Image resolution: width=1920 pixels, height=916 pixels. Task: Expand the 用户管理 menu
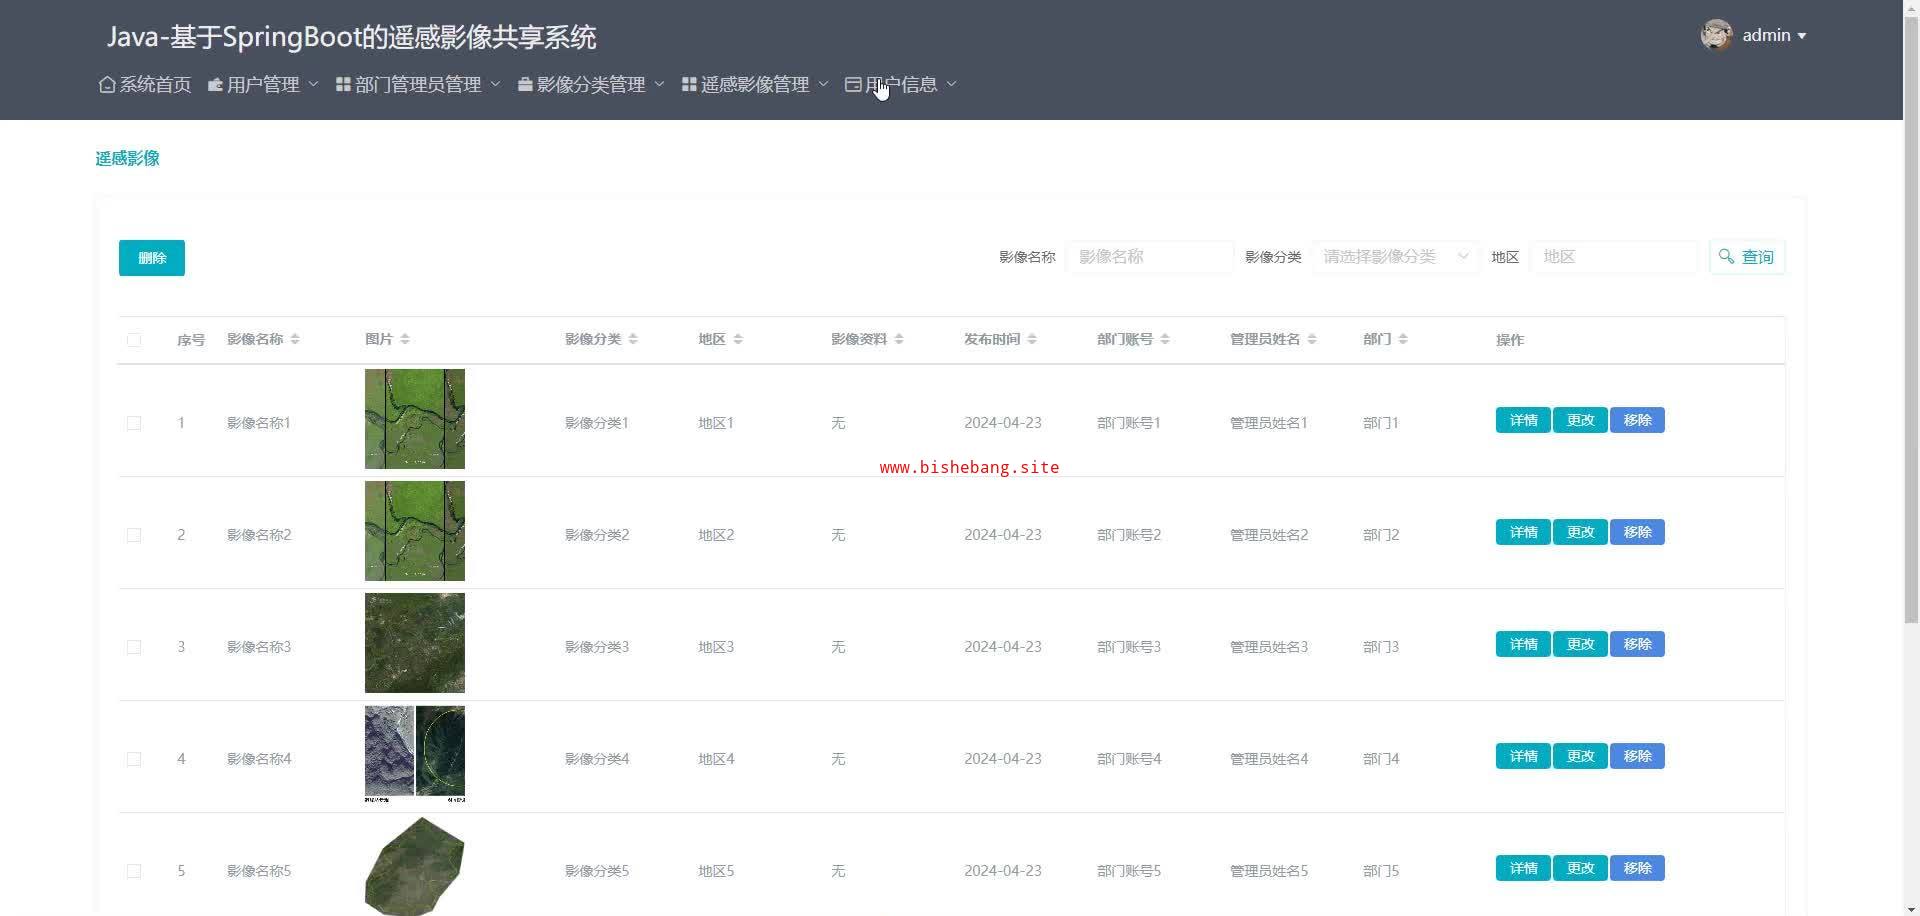pyautogui.click(x=263, y=85)
